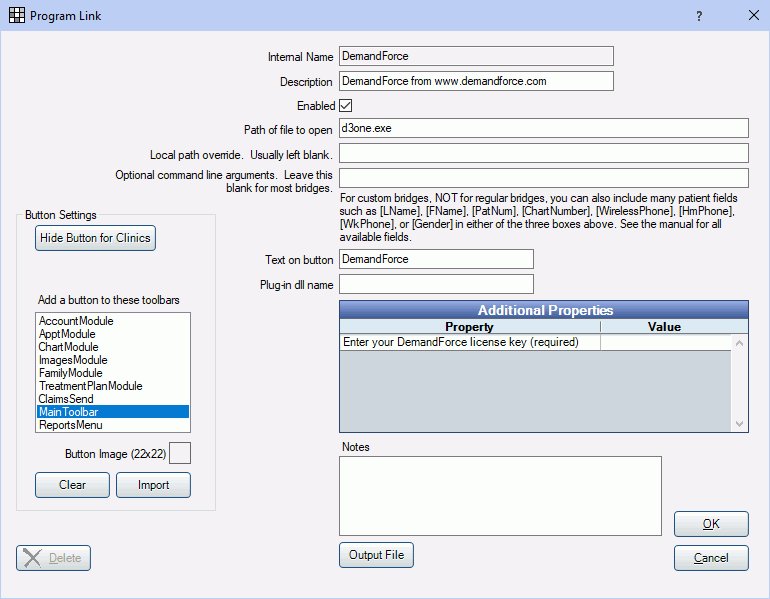Screen dimensions: 770x599
Task: Click the Delete button
Action: click(x=54, y=558)
